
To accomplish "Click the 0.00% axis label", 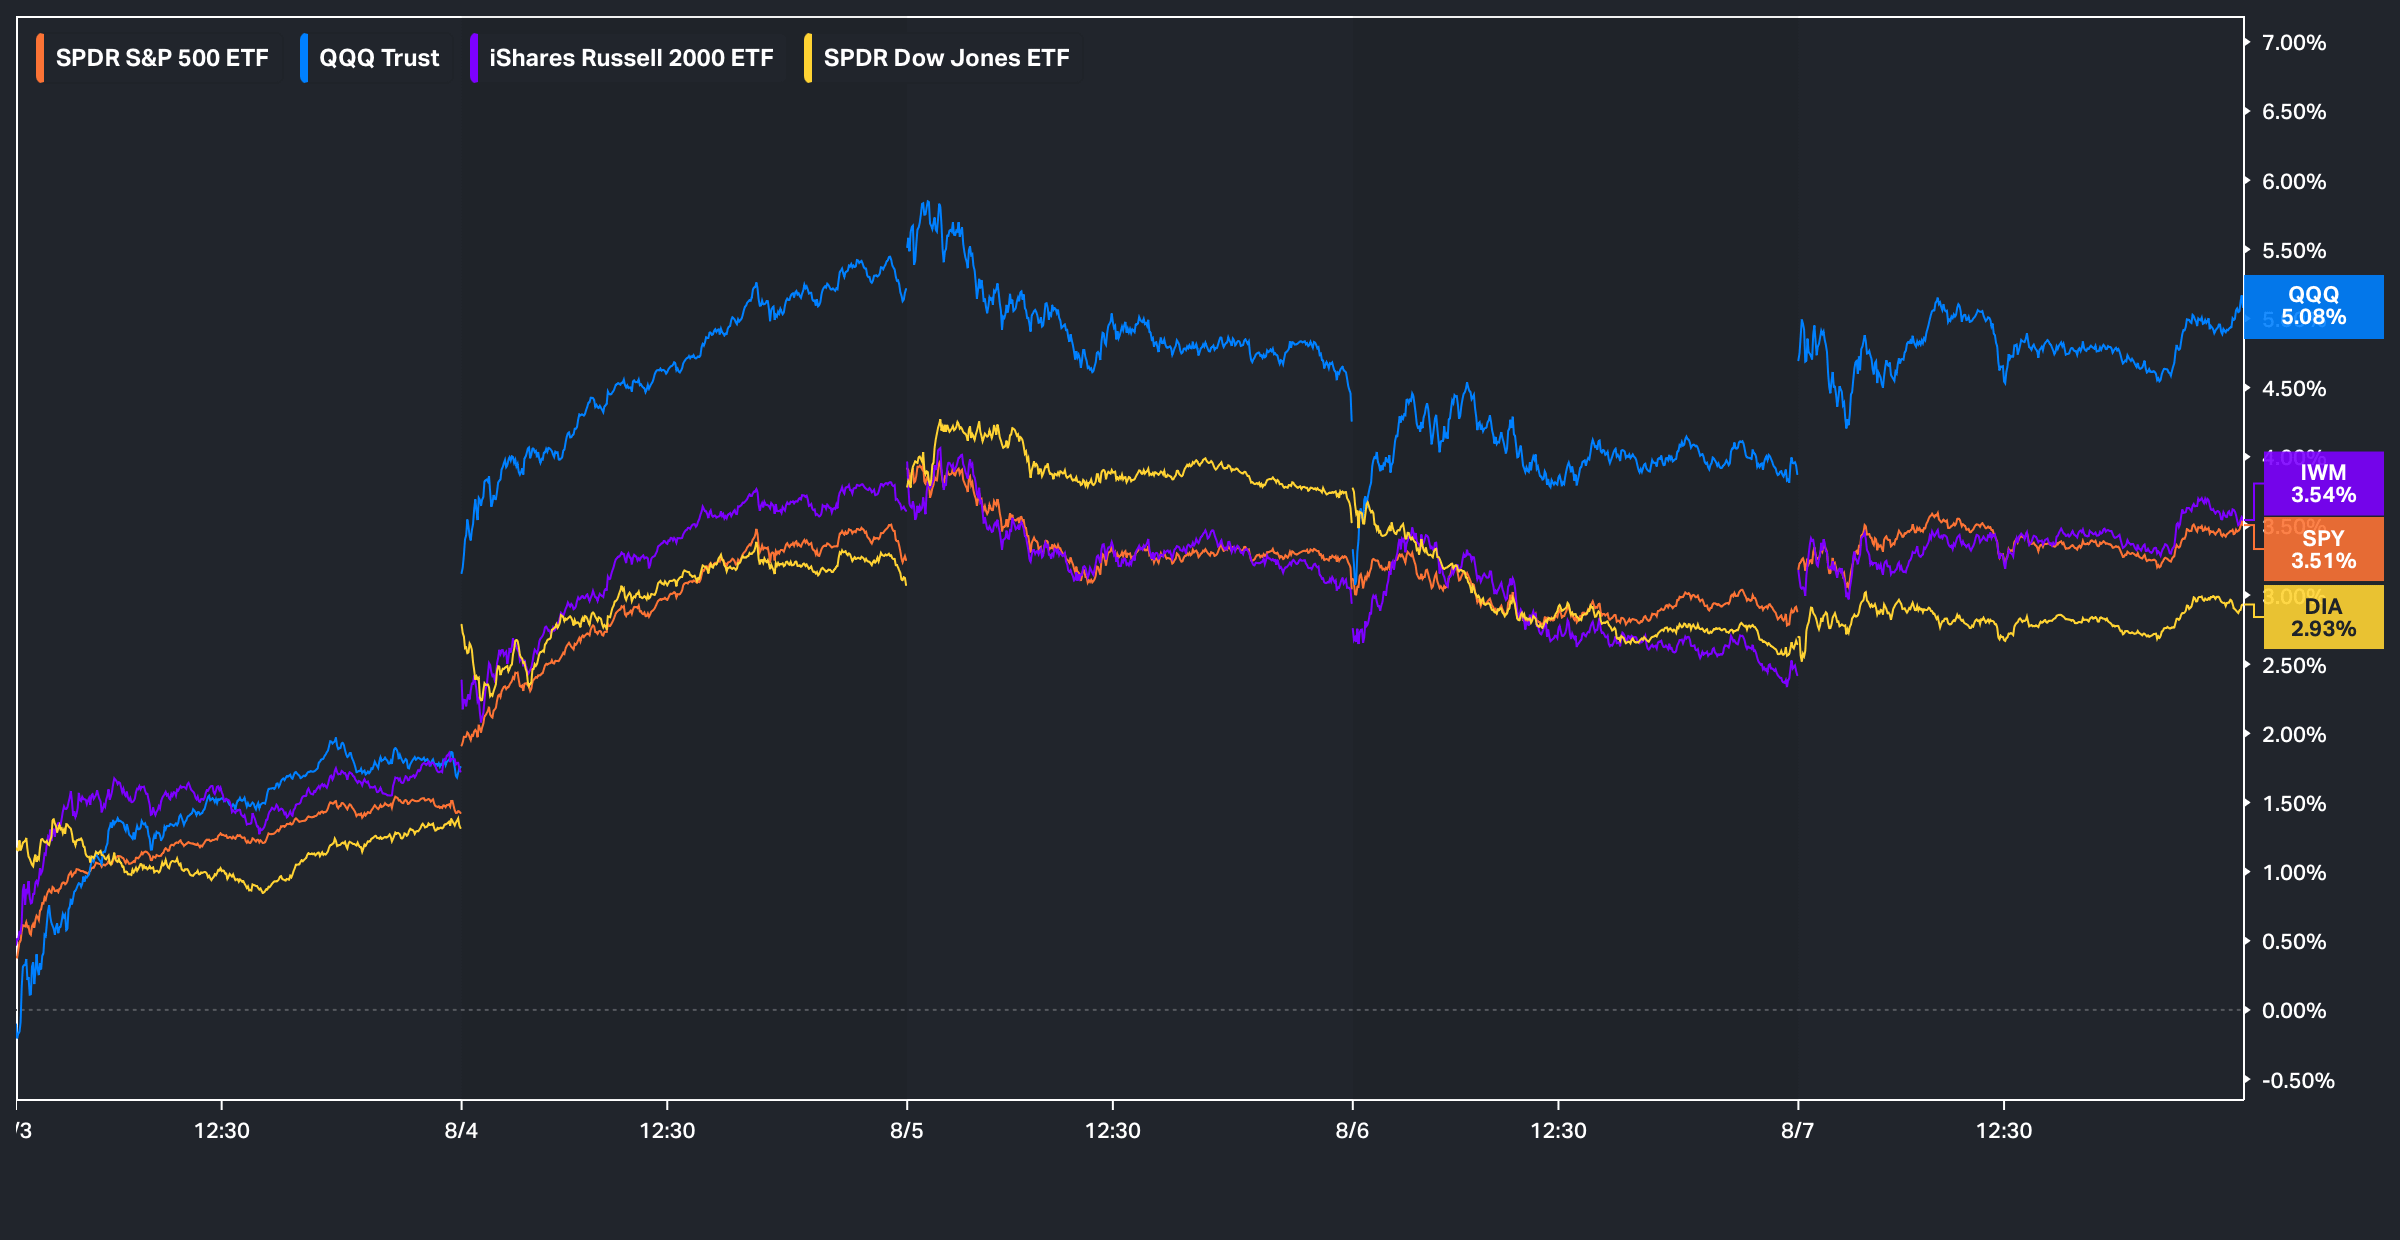I will tap(2294, 1011).
